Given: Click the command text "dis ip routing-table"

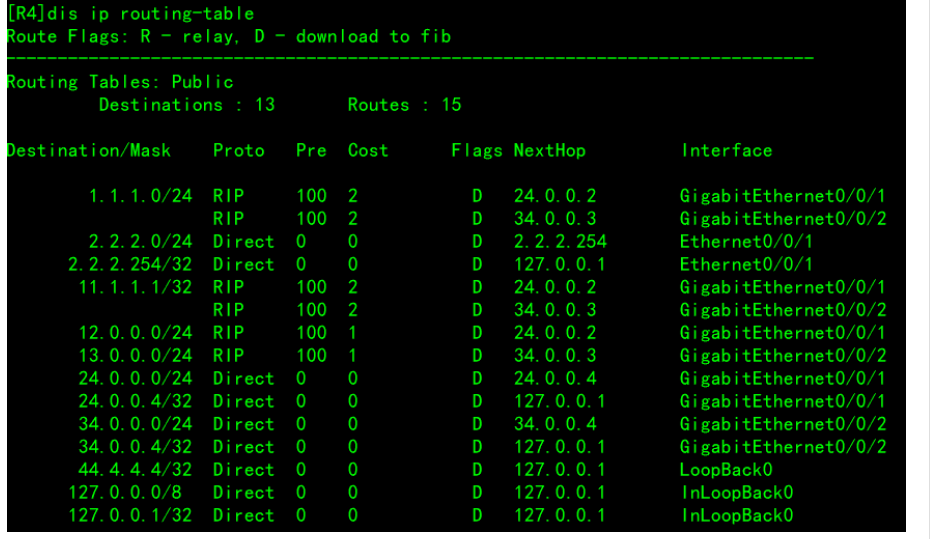Looking at the screenshot, I should coord(151,14).
